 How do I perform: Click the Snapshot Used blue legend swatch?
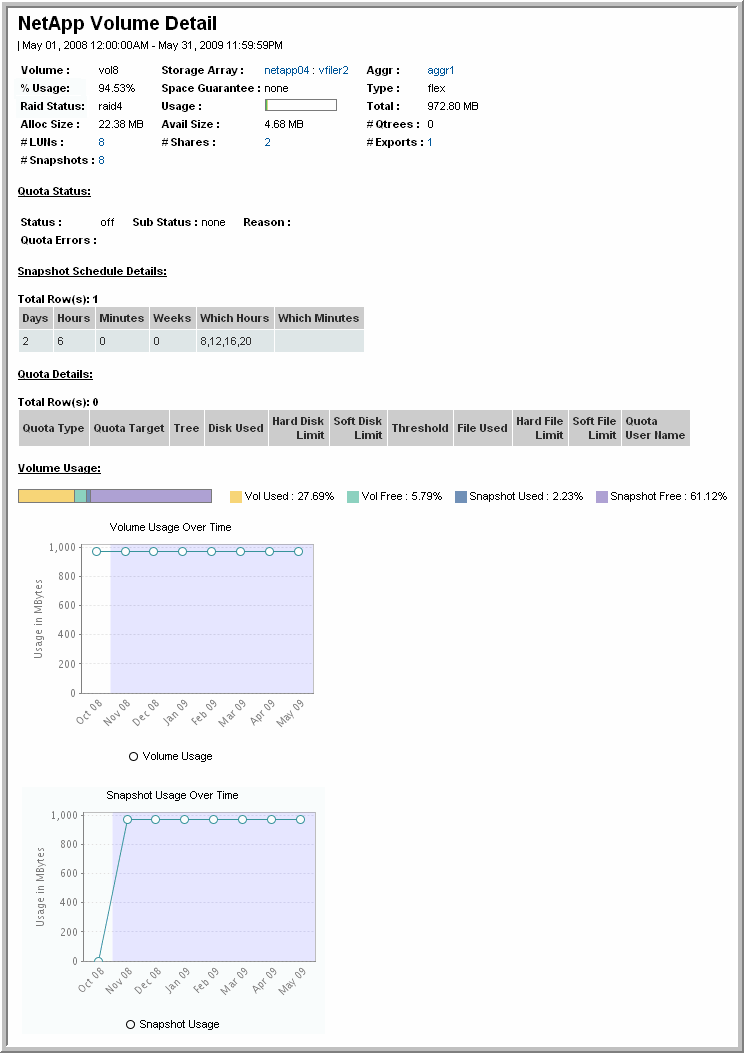point(460,497)
